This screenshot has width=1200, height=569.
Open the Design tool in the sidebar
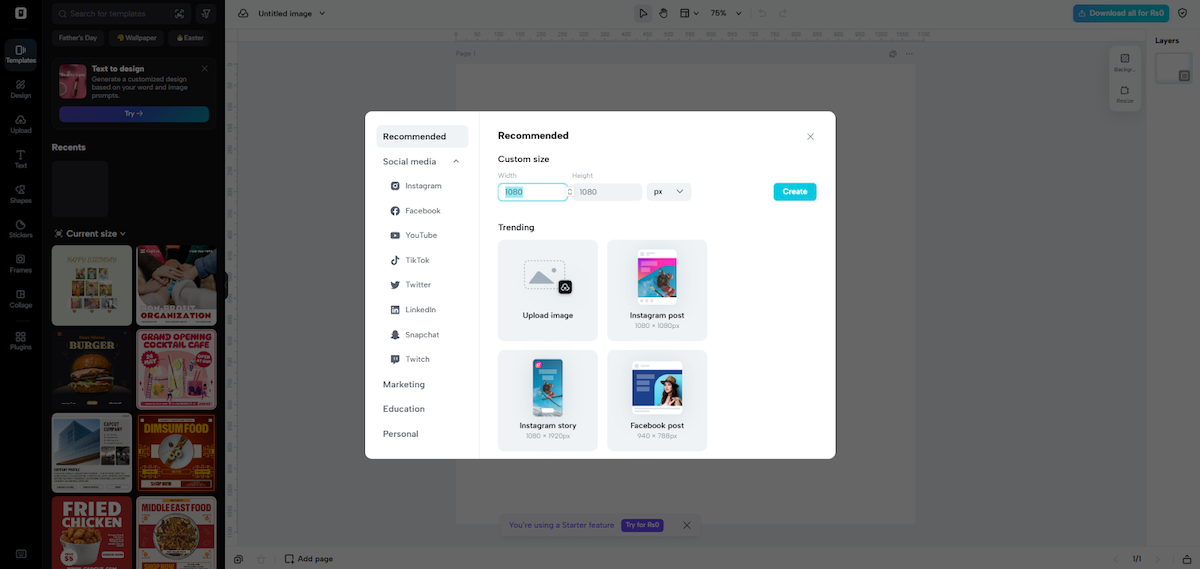click(20, 89)
